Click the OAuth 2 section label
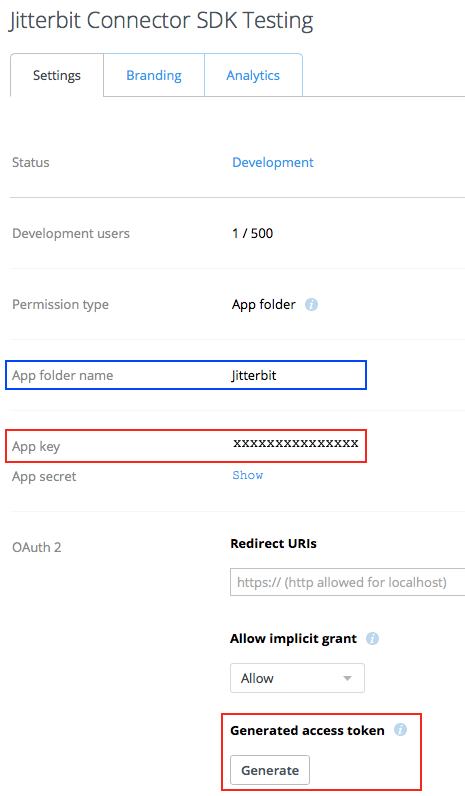Image resolution: width=465 pixels, height=796 pixels. (x=37, y=547)
